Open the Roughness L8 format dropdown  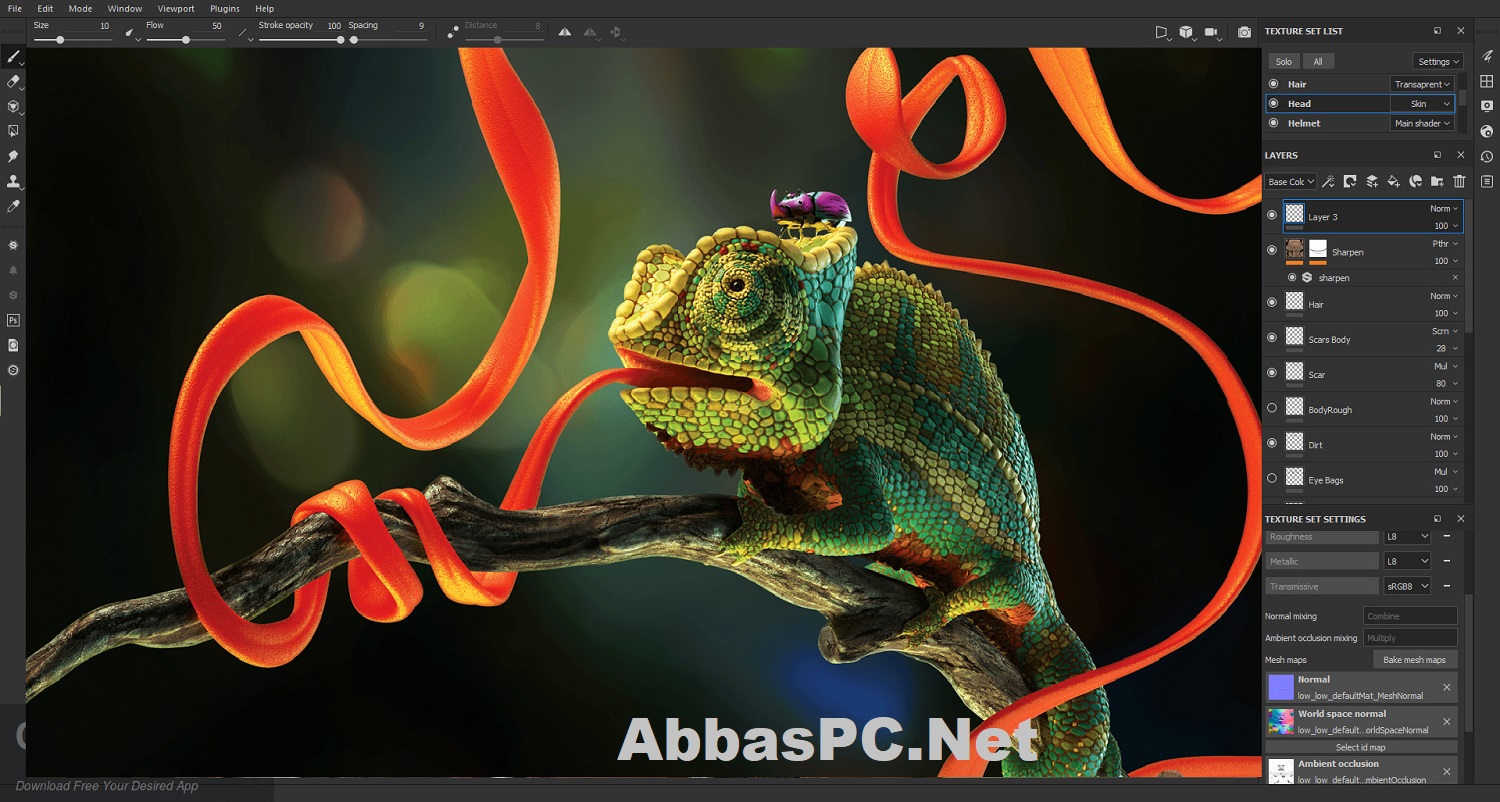(1407, 537)
